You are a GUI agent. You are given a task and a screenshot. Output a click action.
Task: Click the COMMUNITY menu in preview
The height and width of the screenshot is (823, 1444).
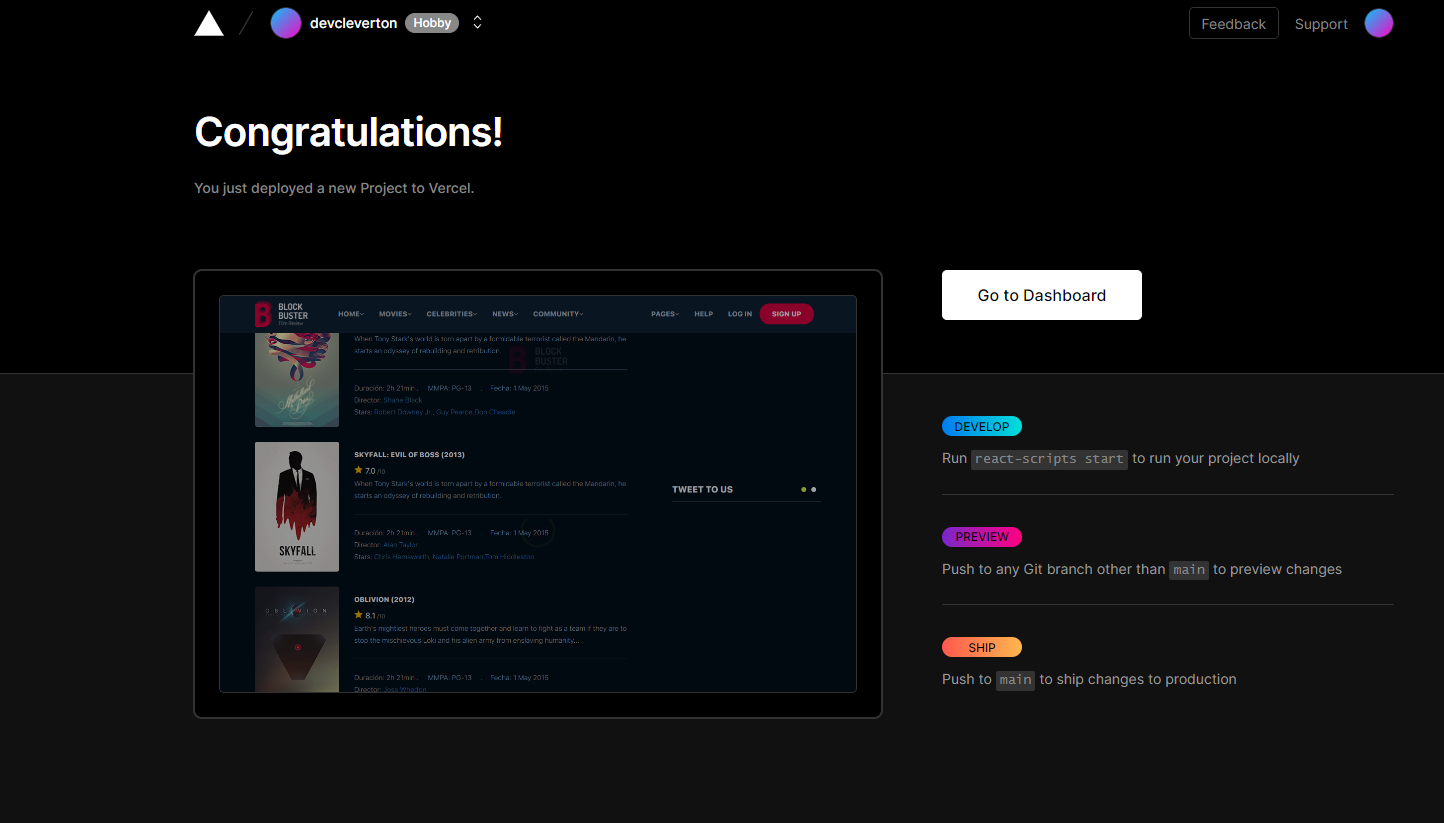coord(558,314)
